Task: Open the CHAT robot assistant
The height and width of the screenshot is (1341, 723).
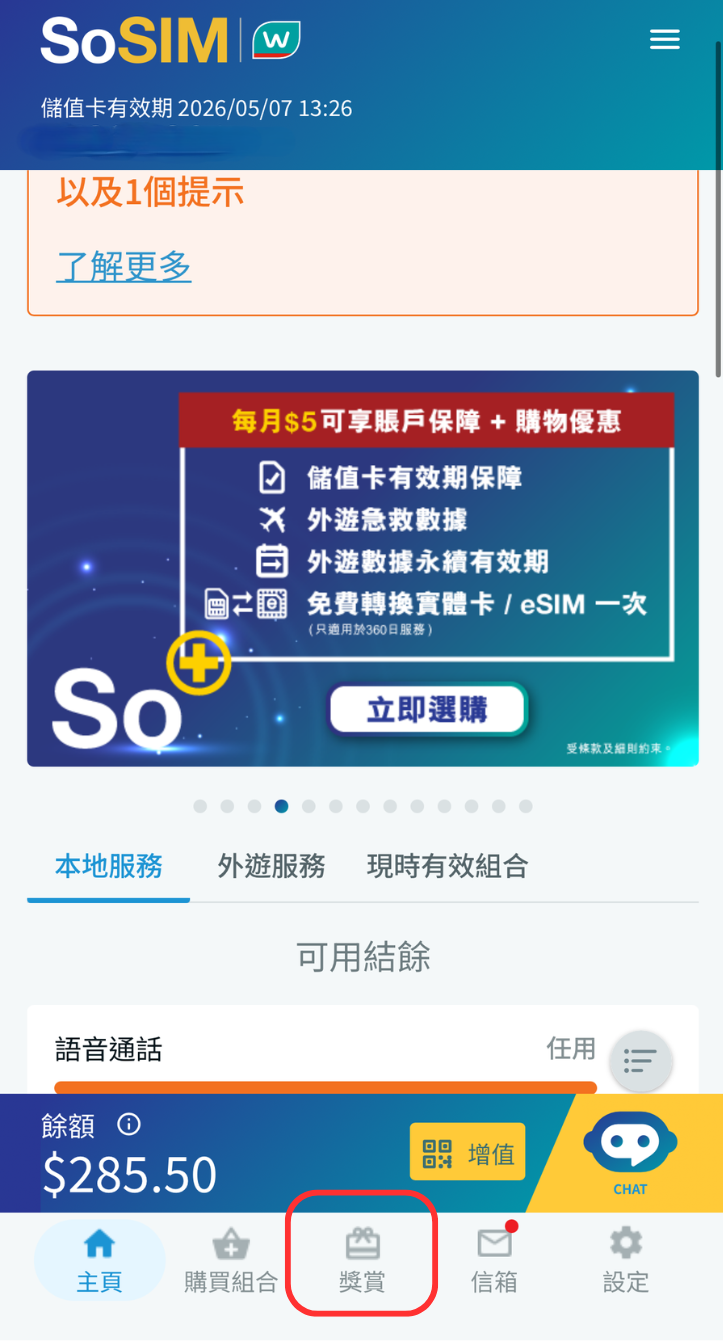Action: [x=630, y=1152]
